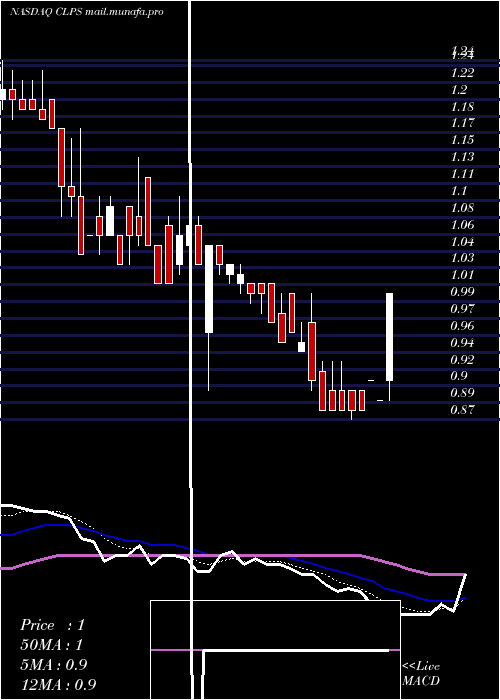Click the 1.22 price axis label
Image resolution: width=500 pixels, height=700 pixels.
(x=462, y=72)
